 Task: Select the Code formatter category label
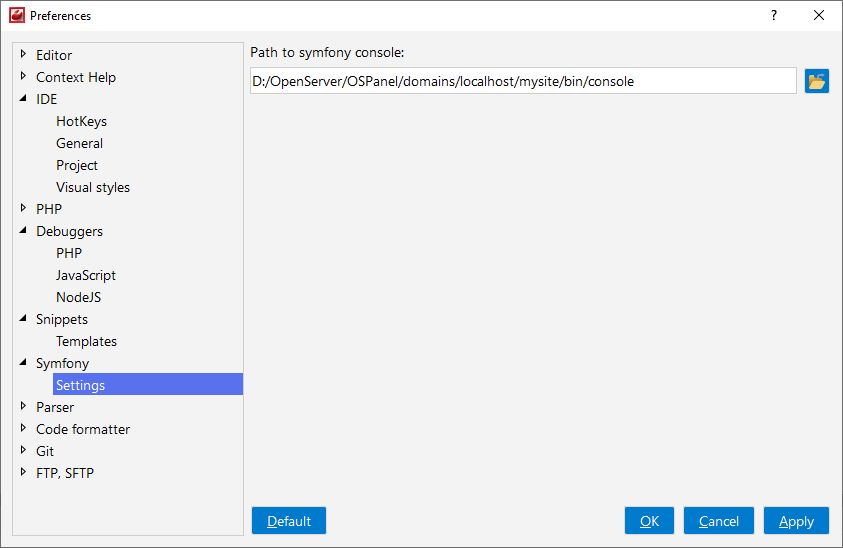click(83, 430)
